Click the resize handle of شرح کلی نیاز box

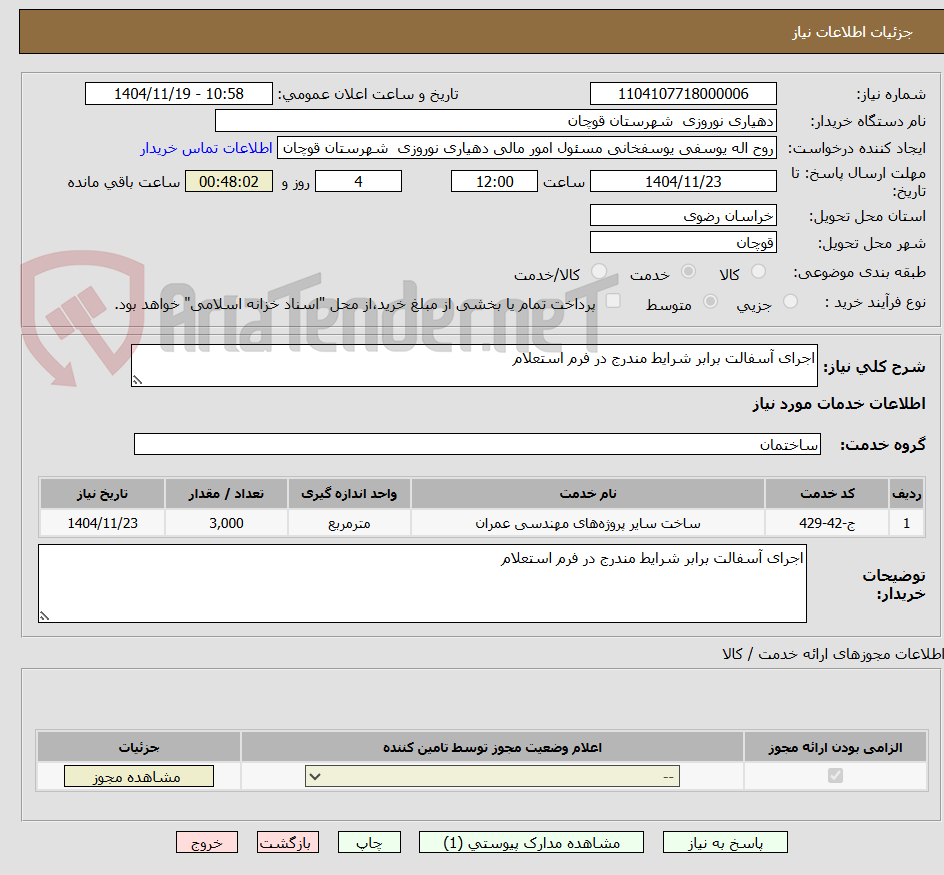coord(137,380)
